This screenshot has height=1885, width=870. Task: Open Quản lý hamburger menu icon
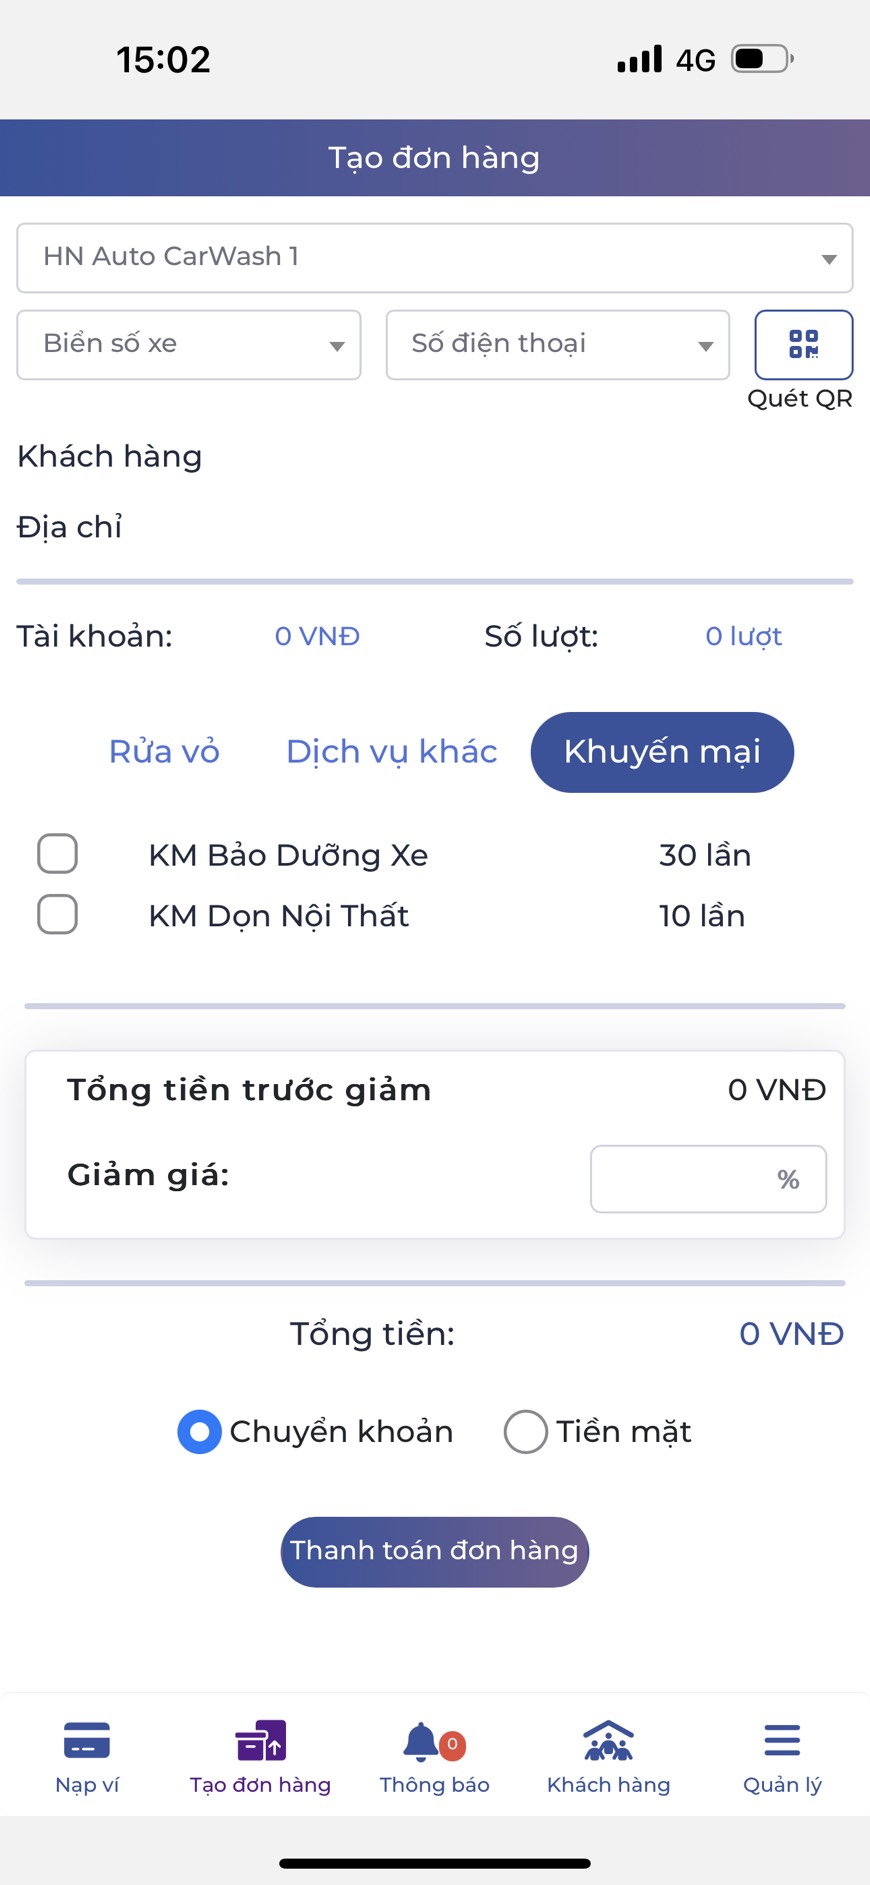point(782,1740)
